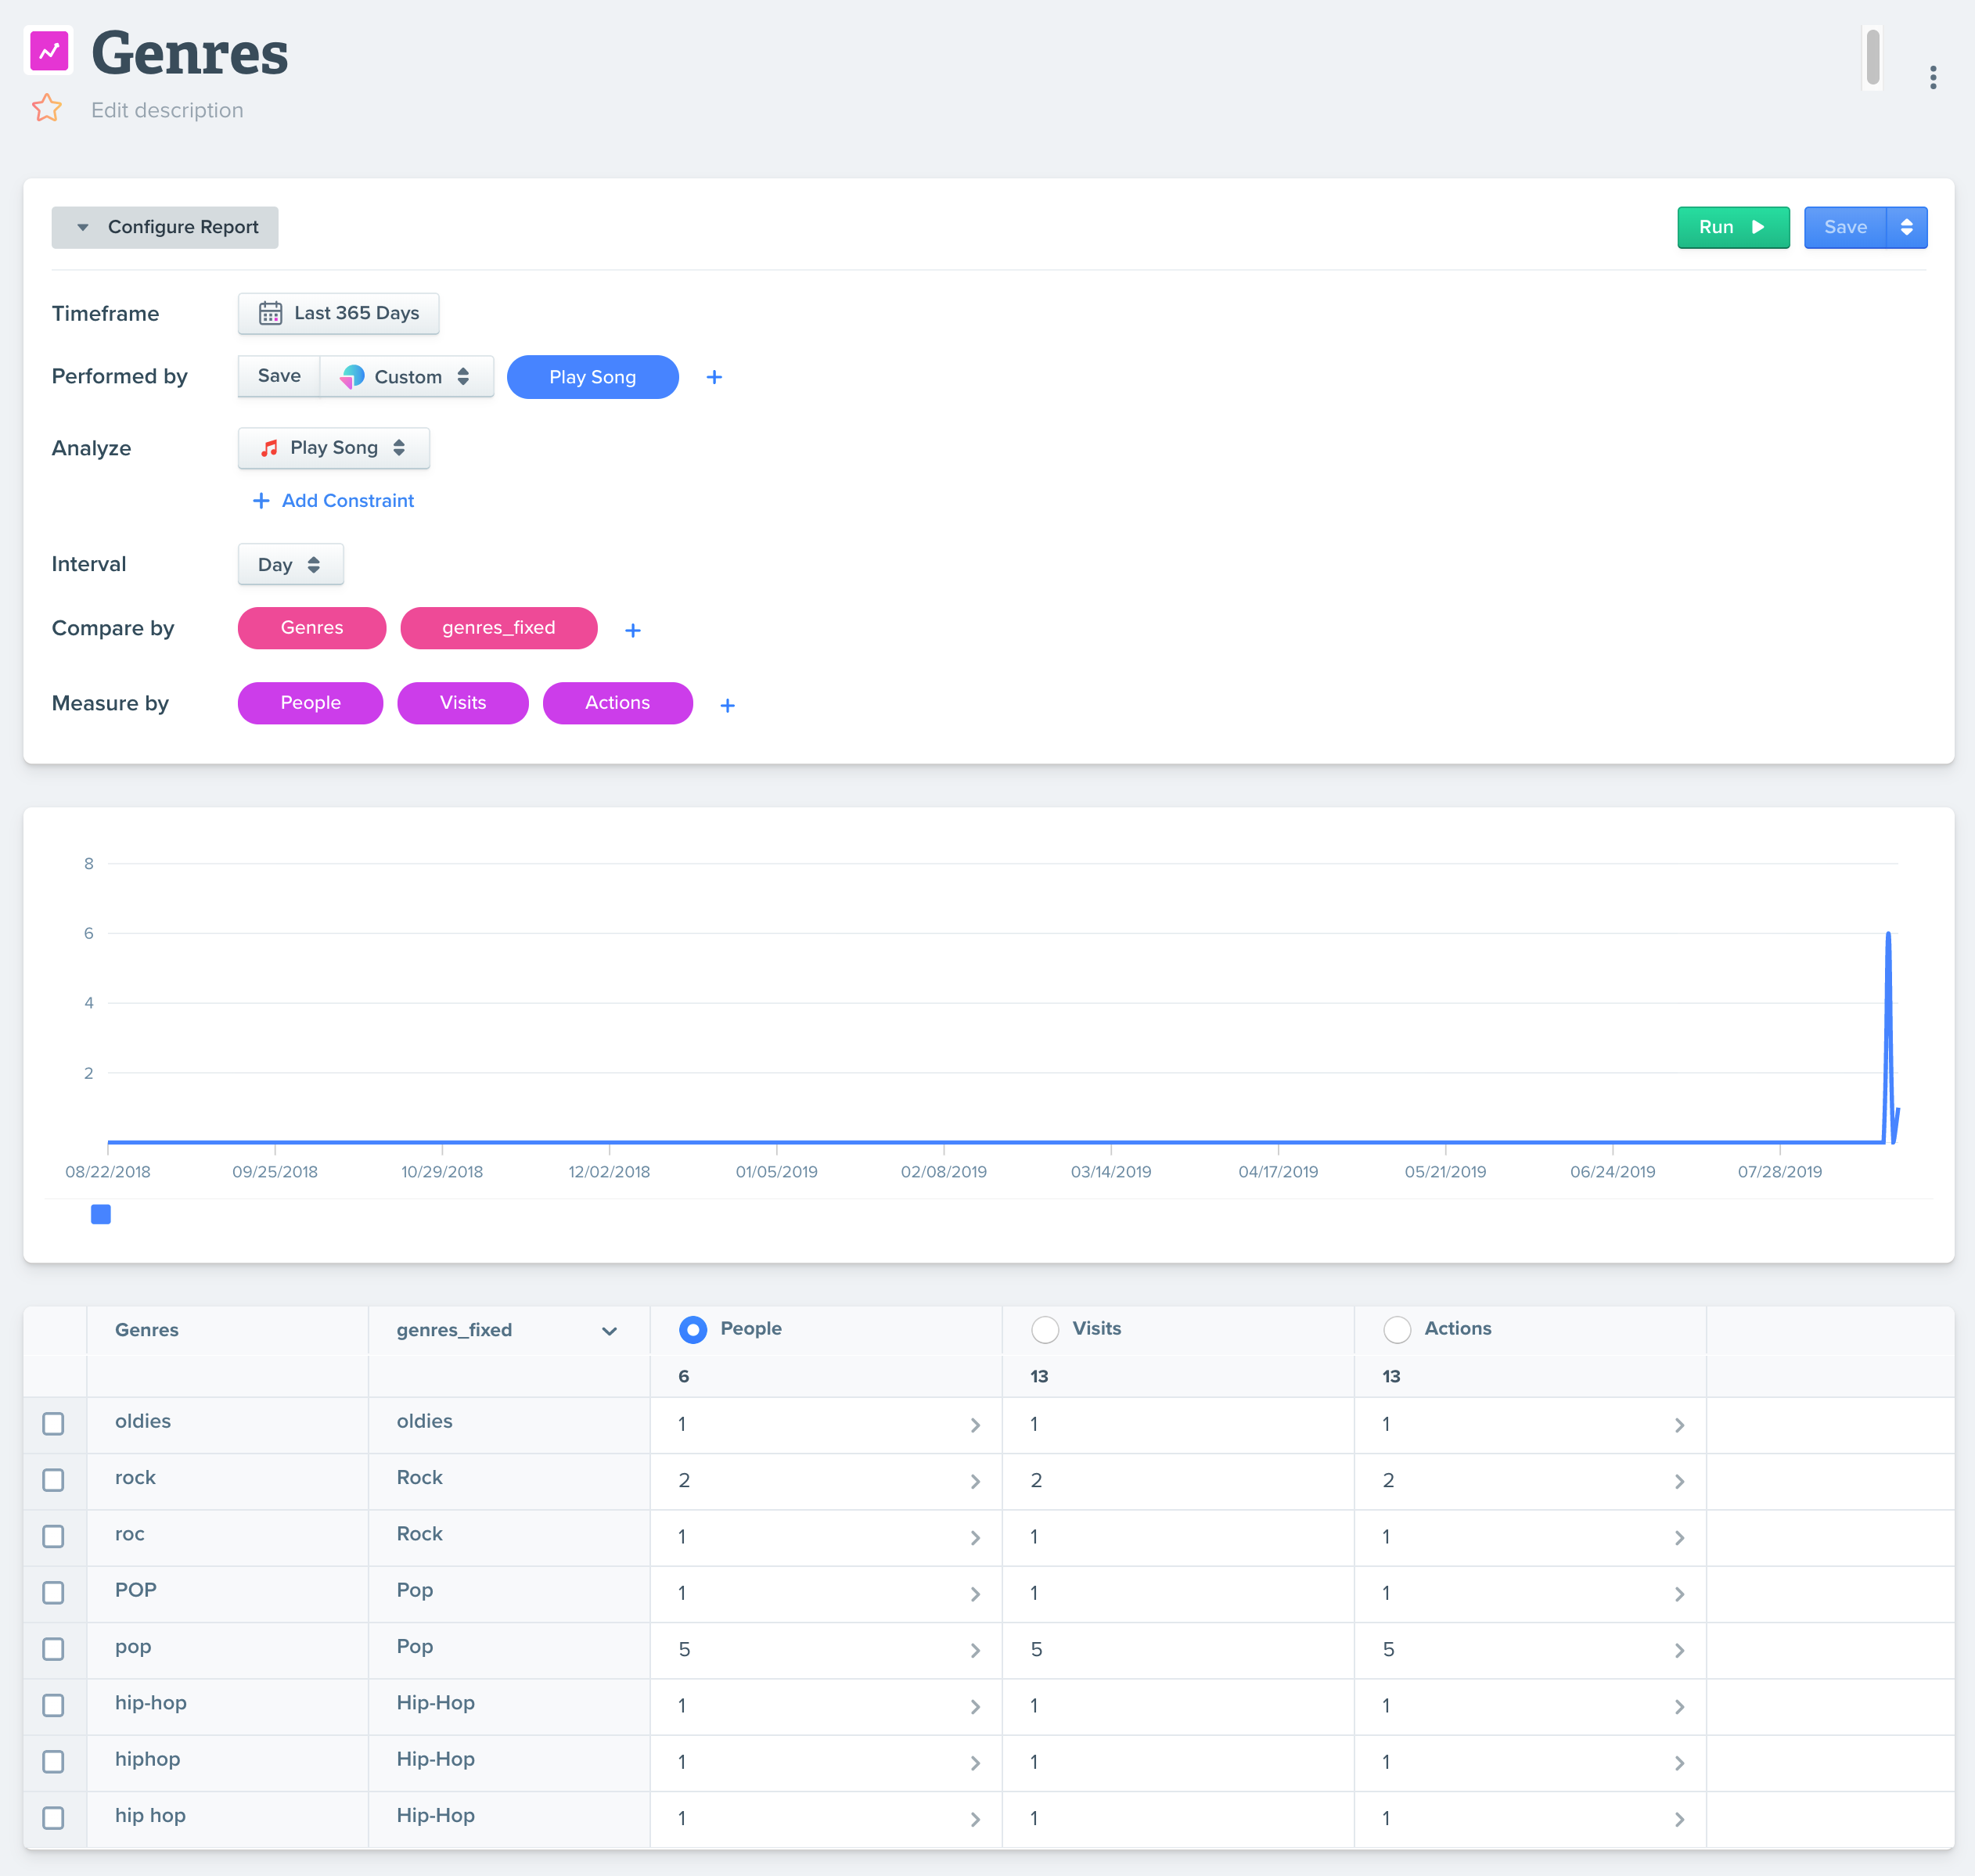
Task: Open People detail arrow for oldies row
Action: coord(974,1425)
